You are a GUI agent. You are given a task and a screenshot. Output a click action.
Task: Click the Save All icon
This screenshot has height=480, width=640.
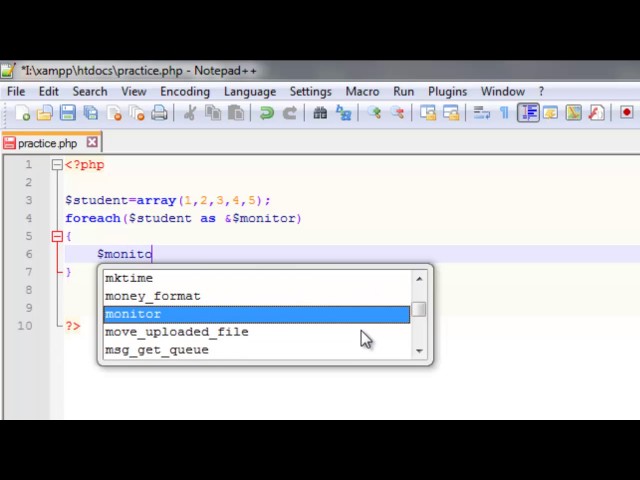(91, 113)
